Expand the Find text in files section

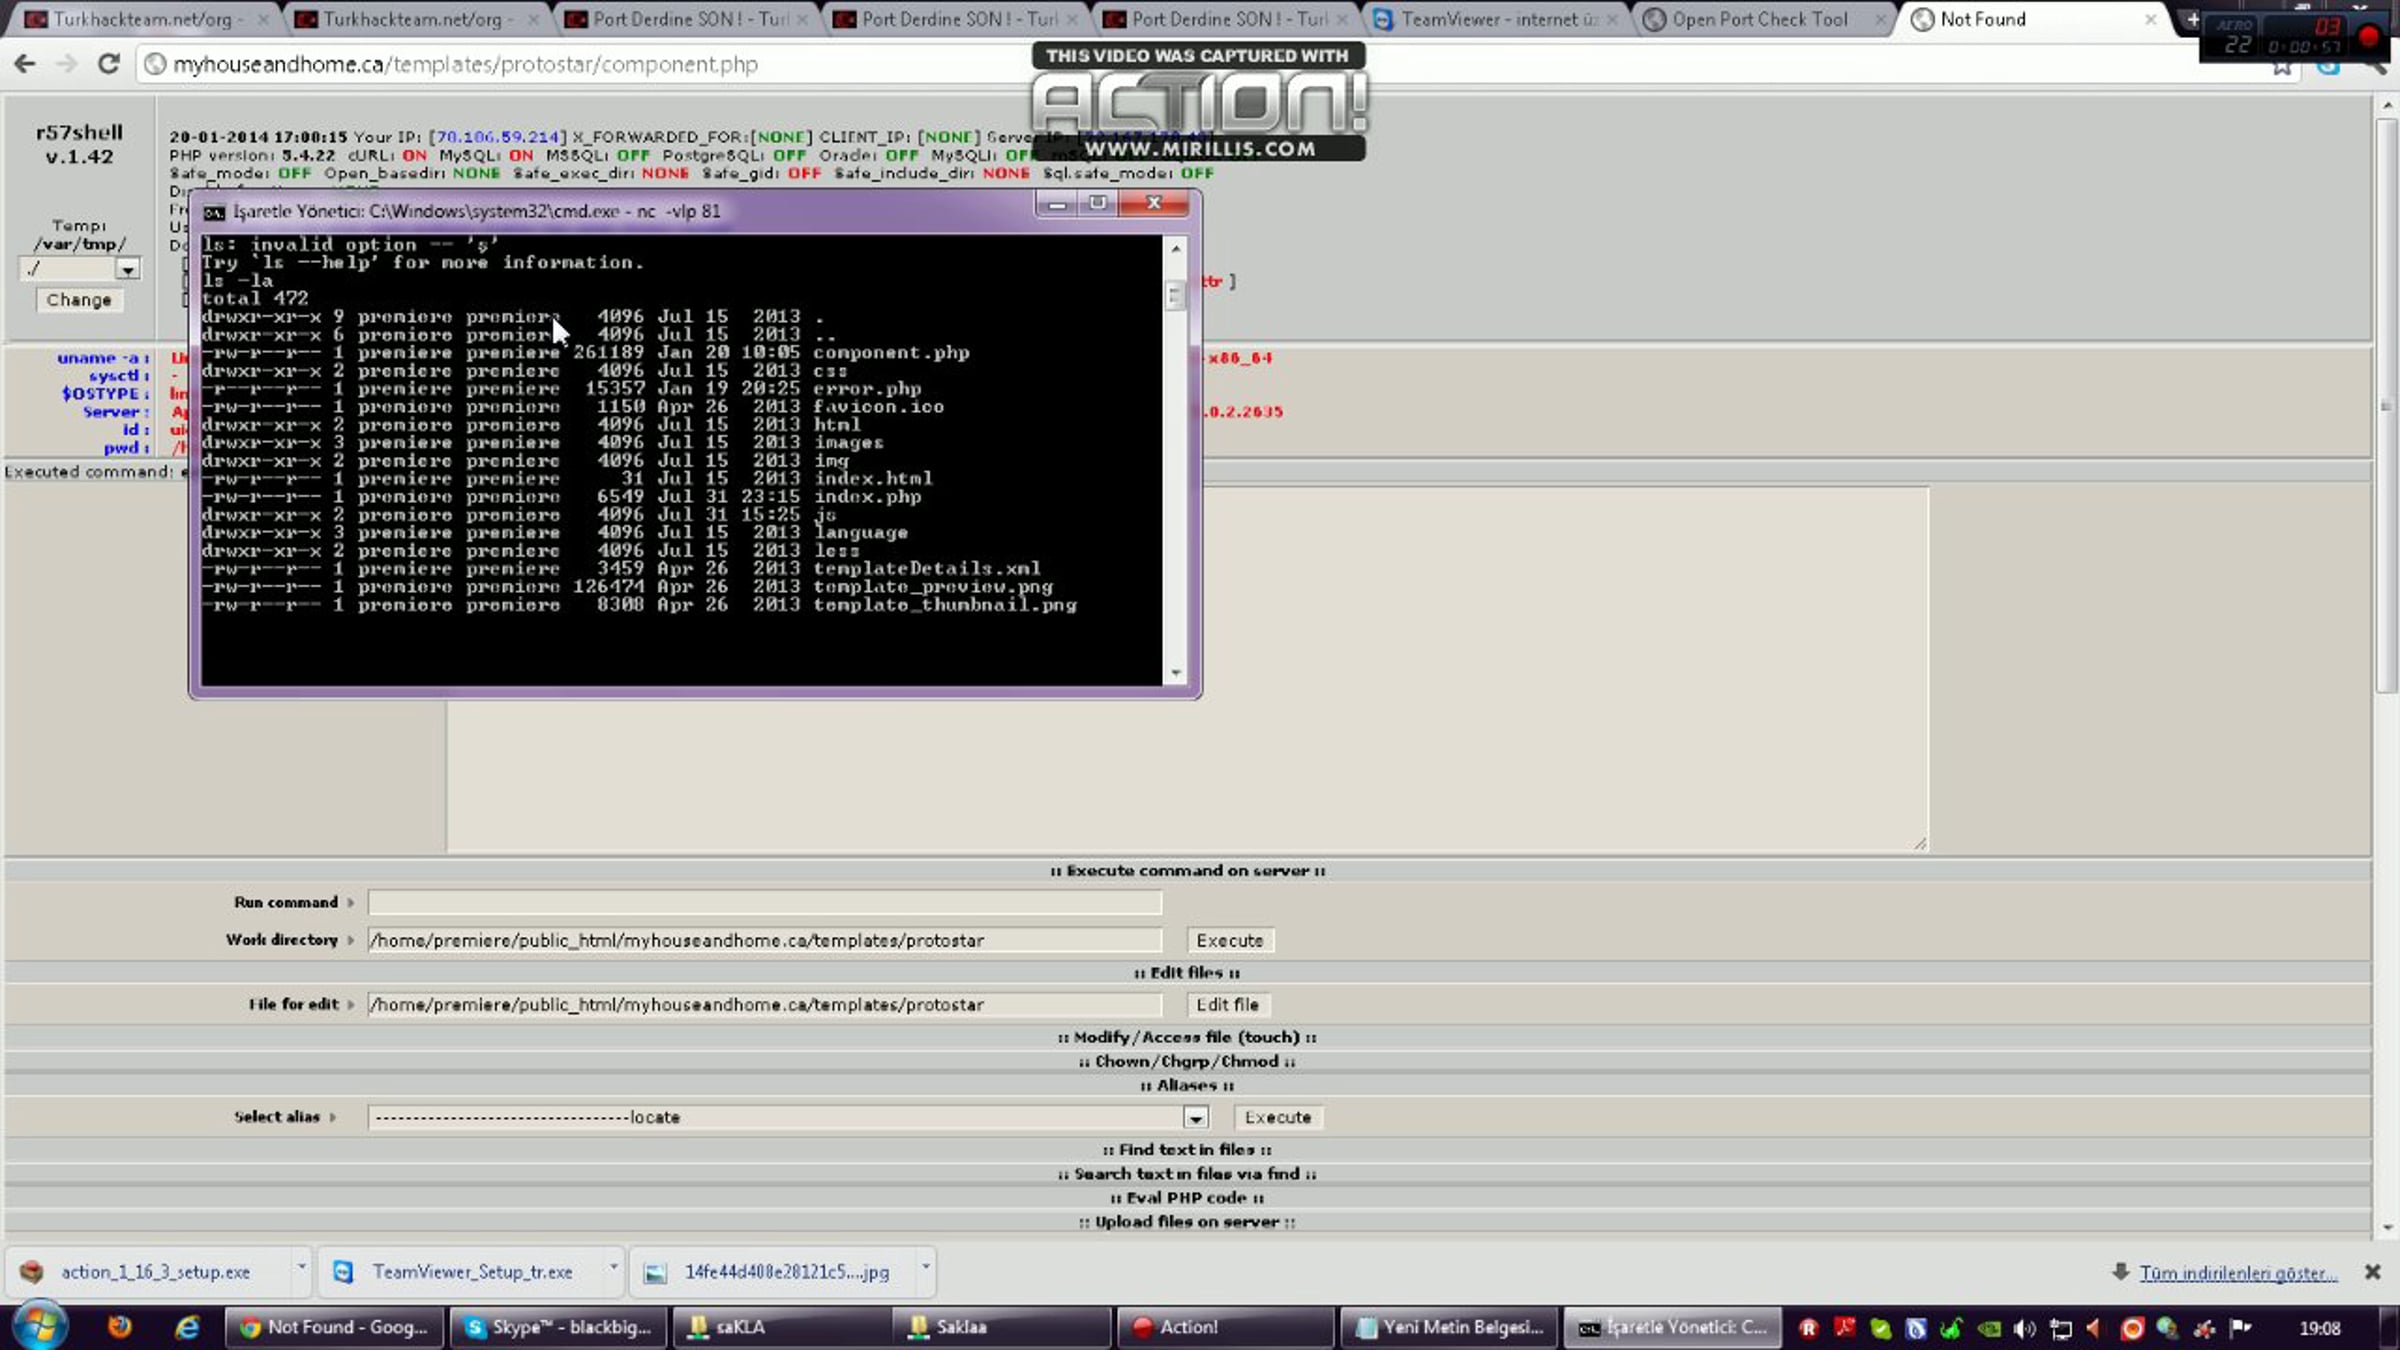[x=1187, y=1150]
